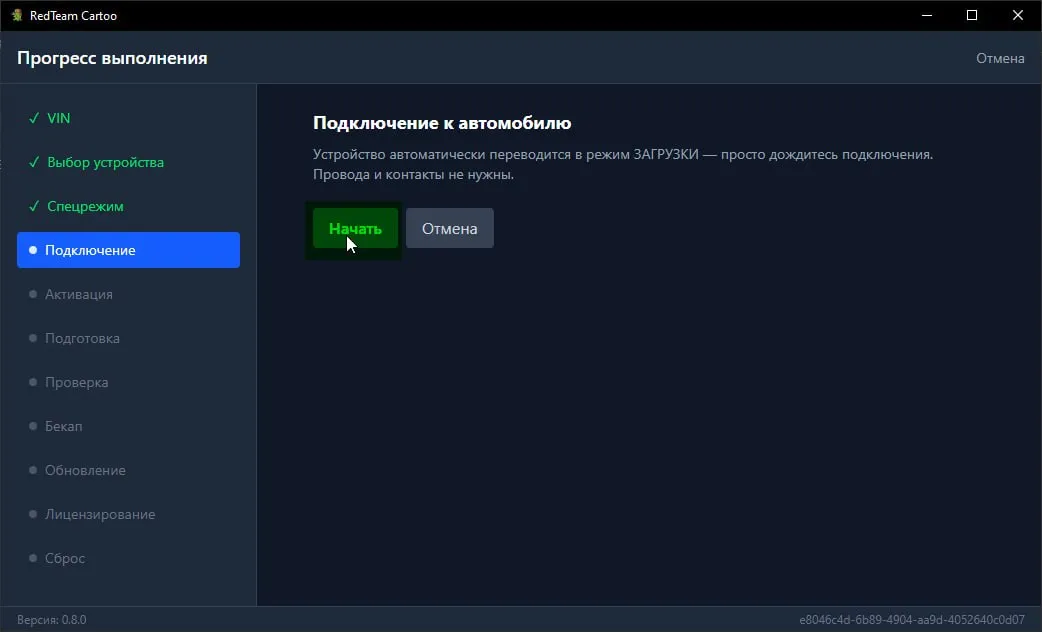Screen dimensions: 1042x632
Task: Click the text 'Провода и контакты не нужны.'
Action: point(413,175)
